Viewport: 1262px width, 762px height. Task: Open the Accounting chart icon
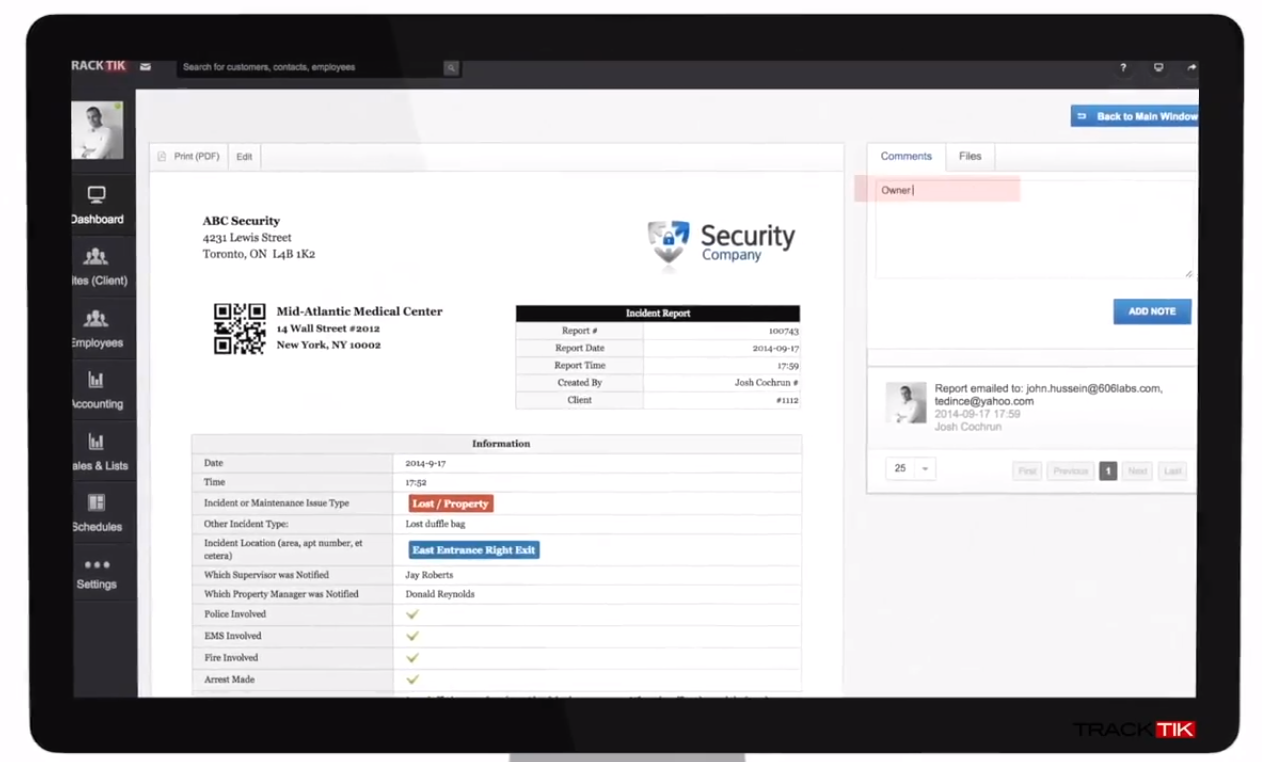point(96,380)
